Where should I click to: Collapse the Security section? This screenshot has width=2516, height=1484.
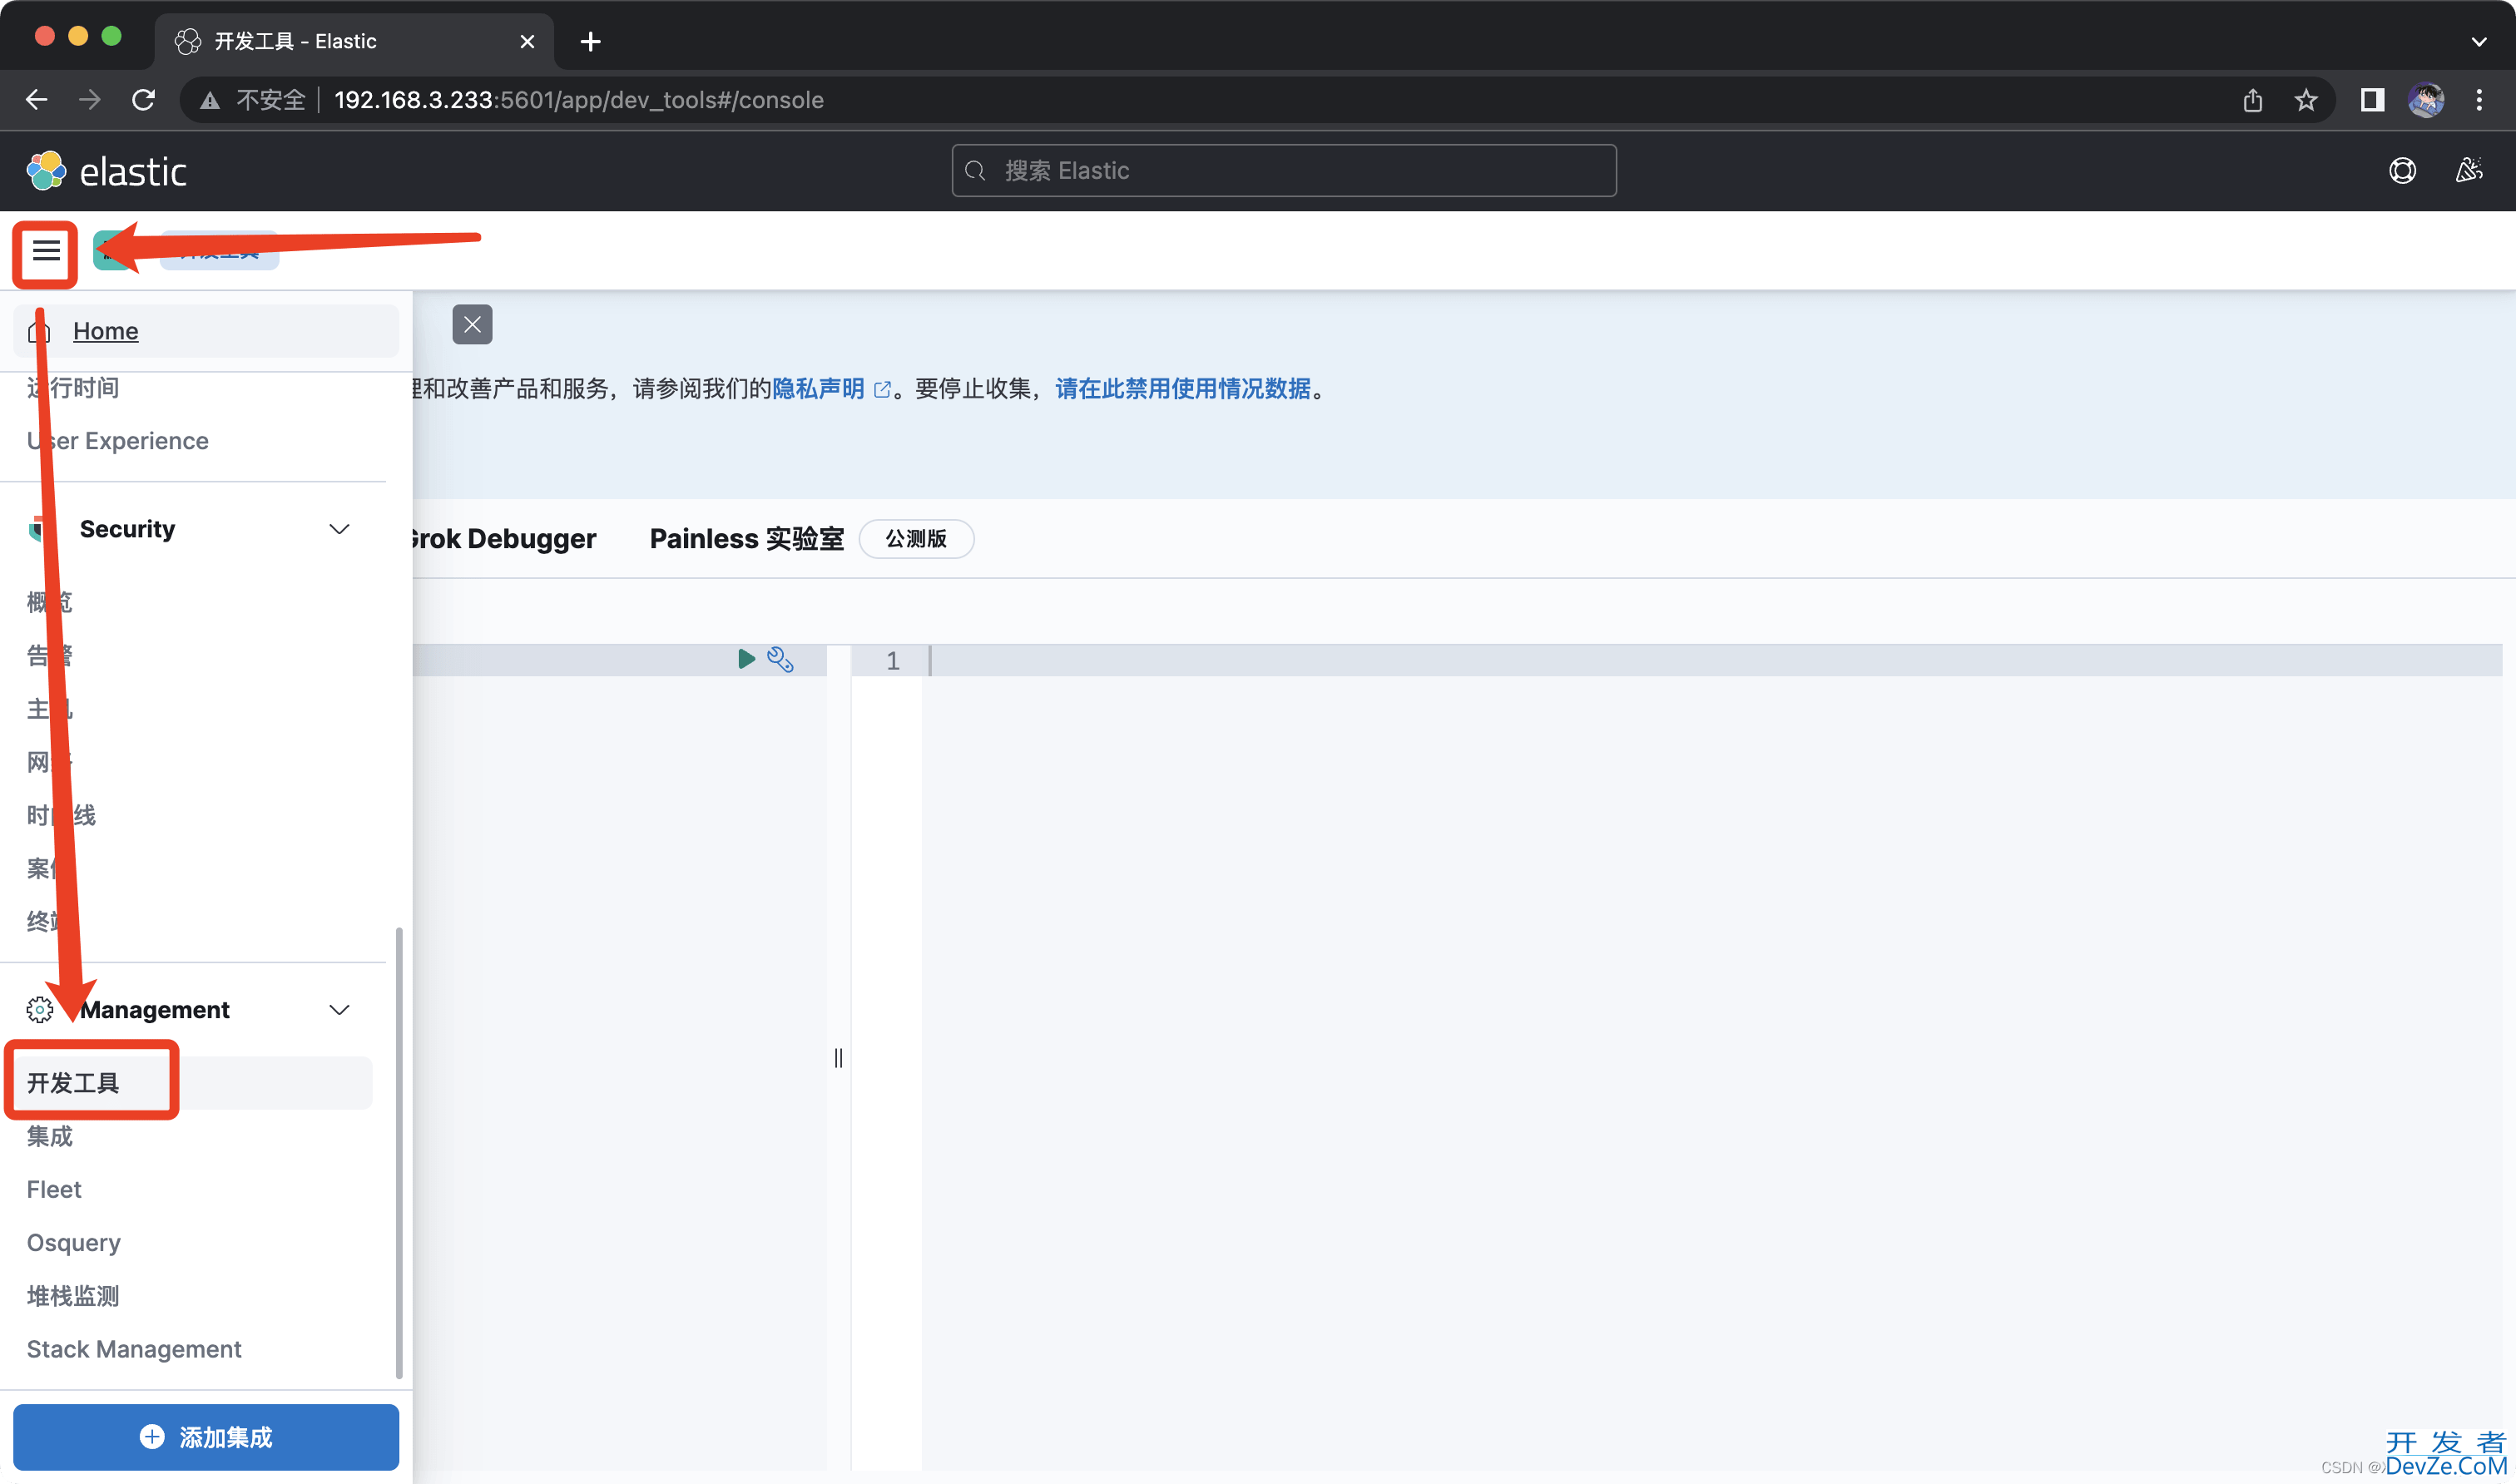(x=340, y=529)
